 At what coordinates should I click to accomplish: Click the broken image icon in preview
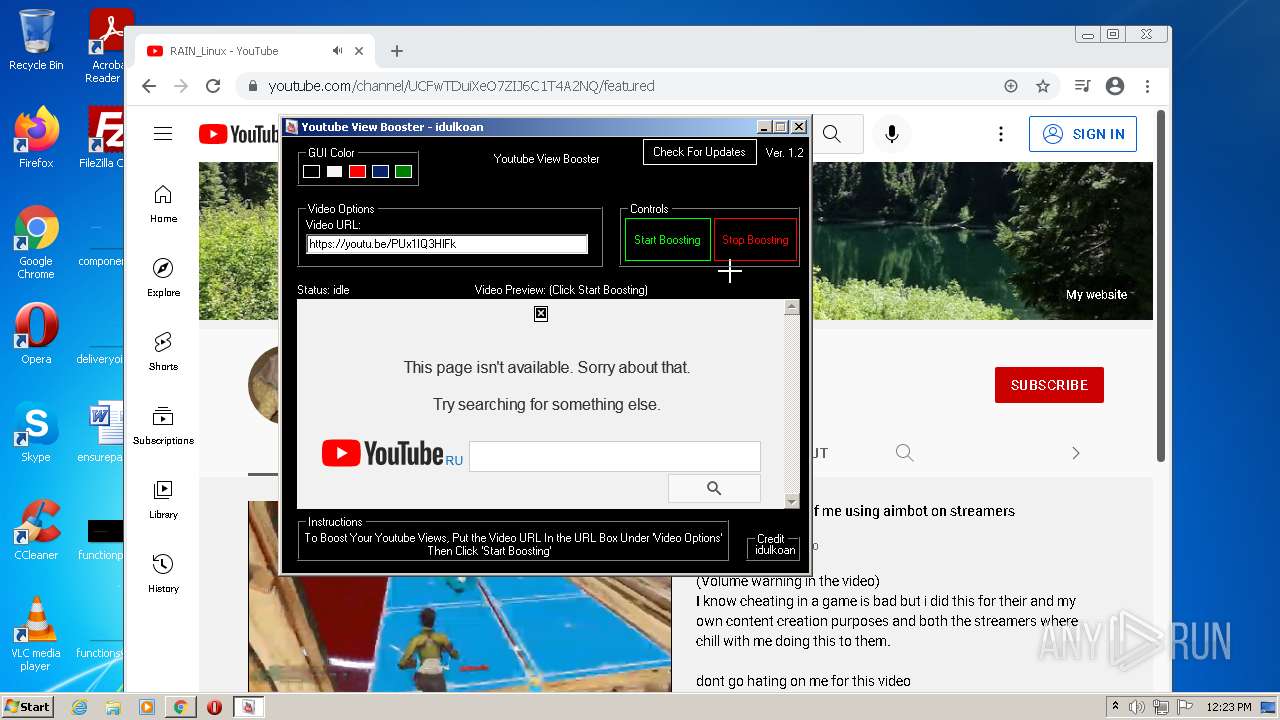point(541,314)
